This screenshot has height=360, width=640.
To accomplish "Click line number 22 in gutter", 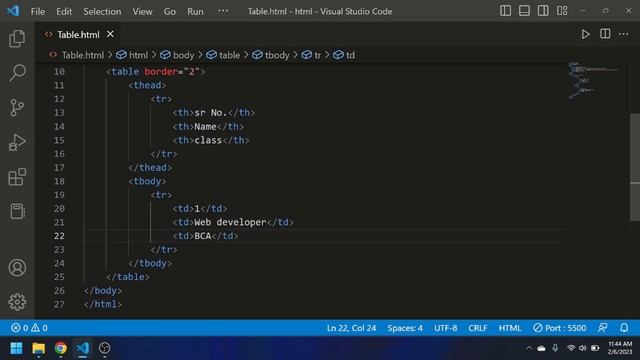I will pos(59,236).
